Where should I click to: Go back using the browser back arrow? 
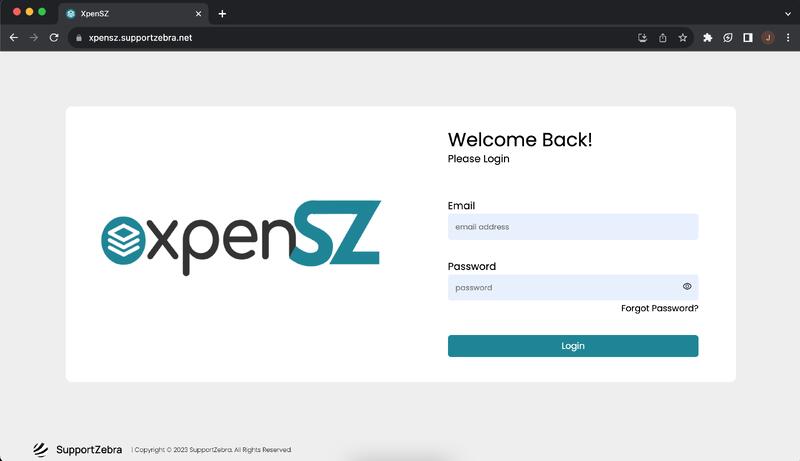[14, 38]
